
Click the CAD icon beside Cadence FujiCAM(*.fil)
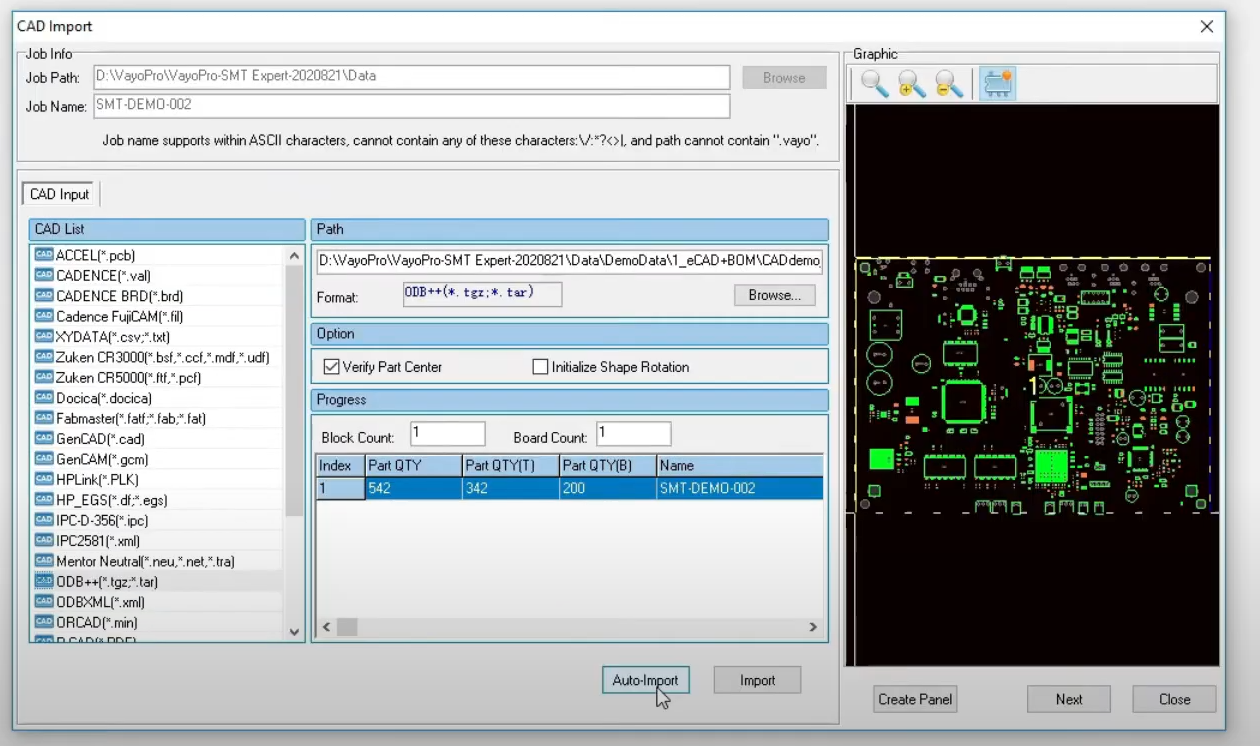click(x=44, y=316)
